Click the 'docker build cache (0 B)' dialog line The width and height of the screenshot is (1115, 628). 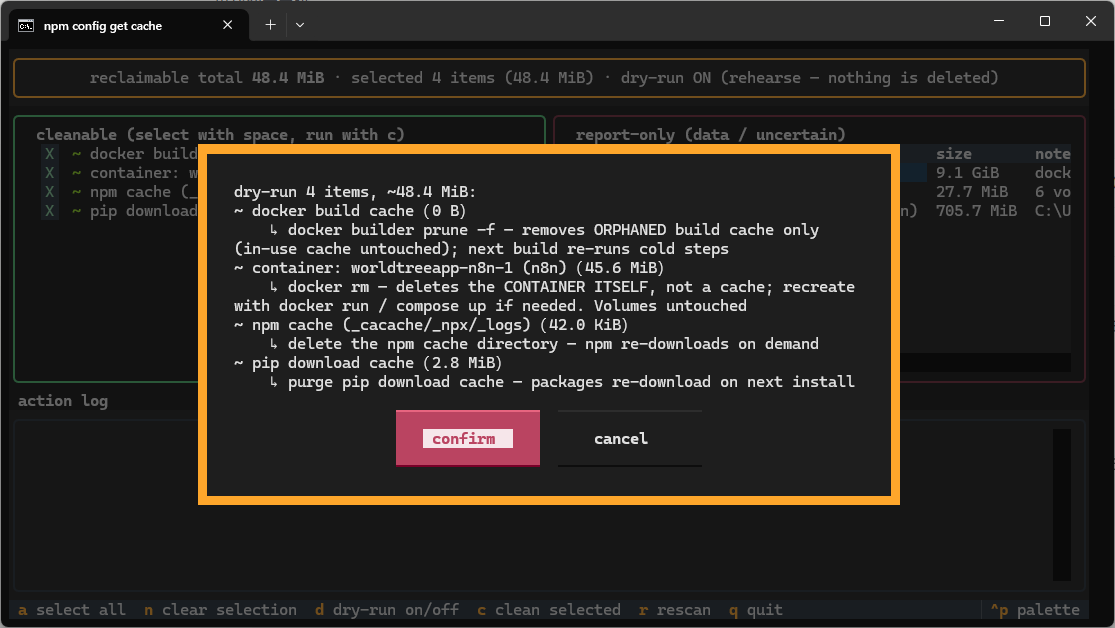350,211
